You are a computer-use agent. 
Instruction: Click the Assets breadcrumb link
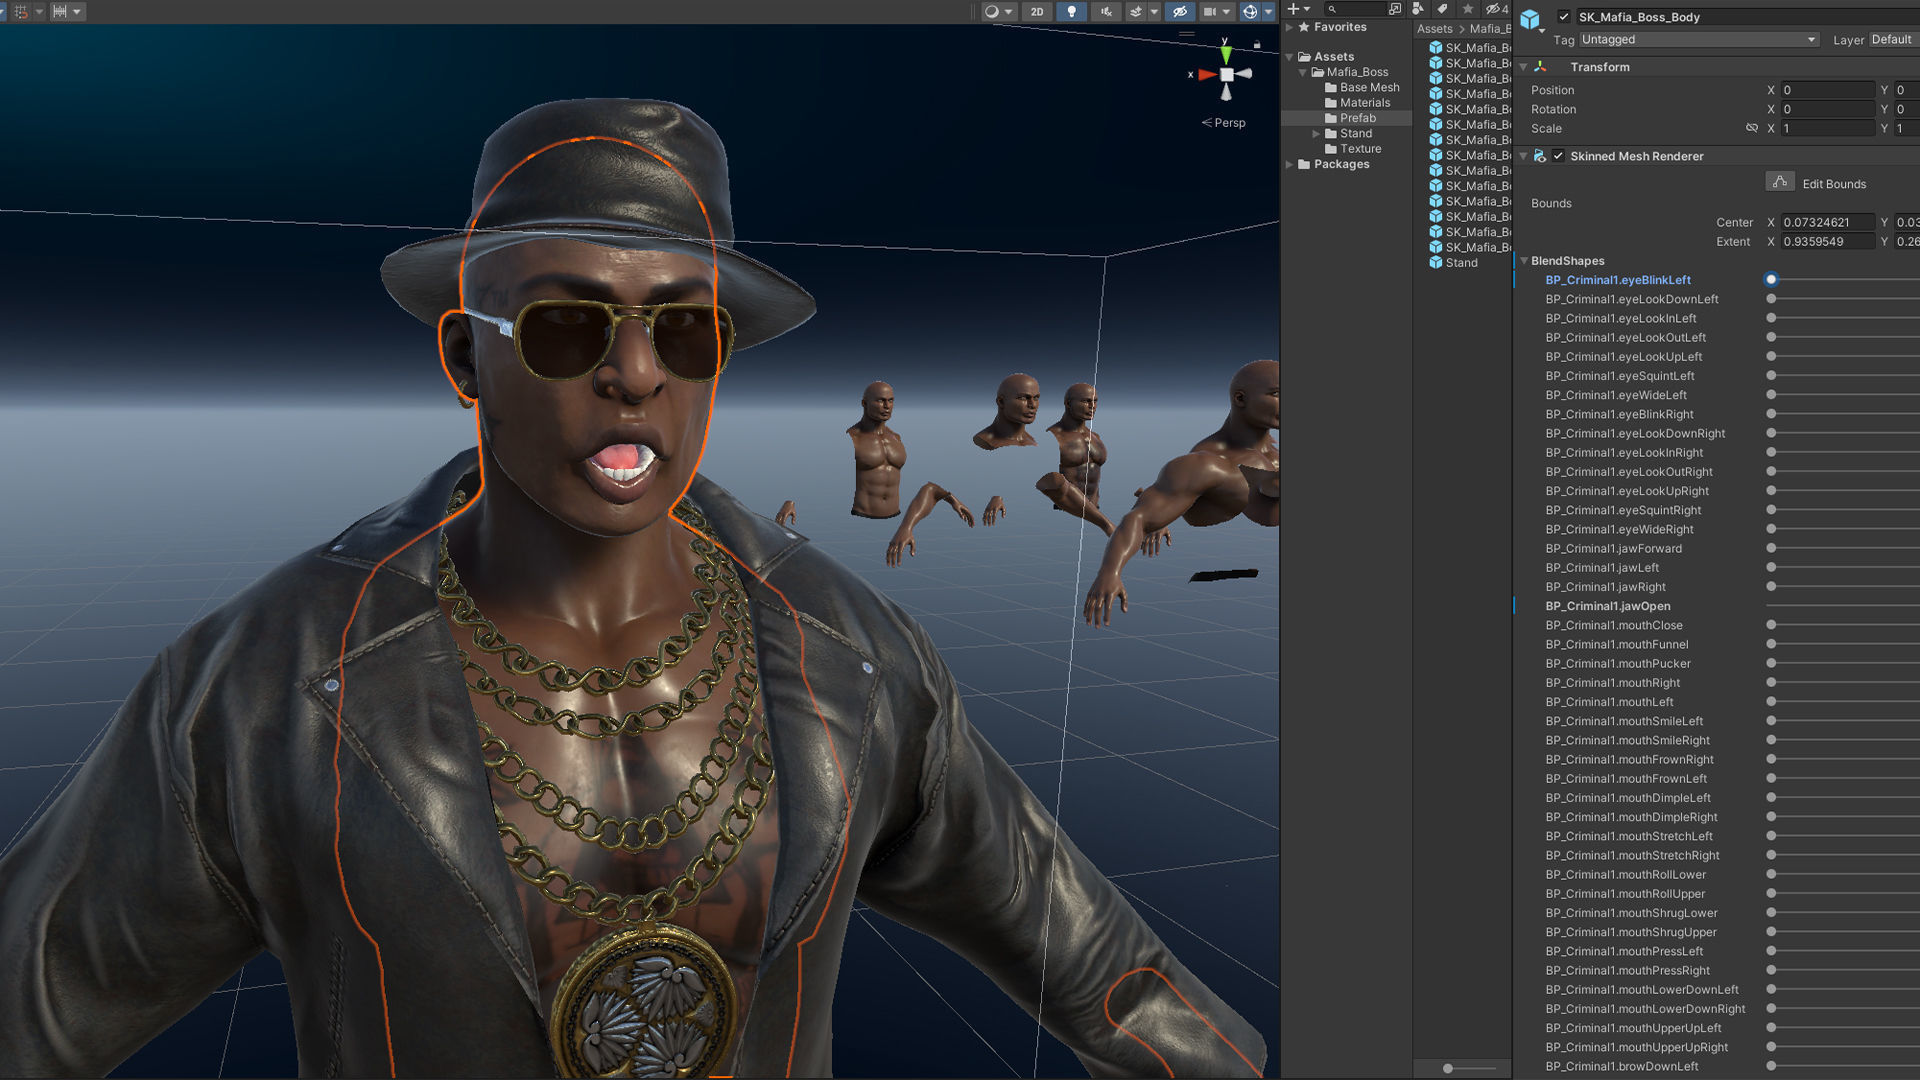tap(1434, 29)
